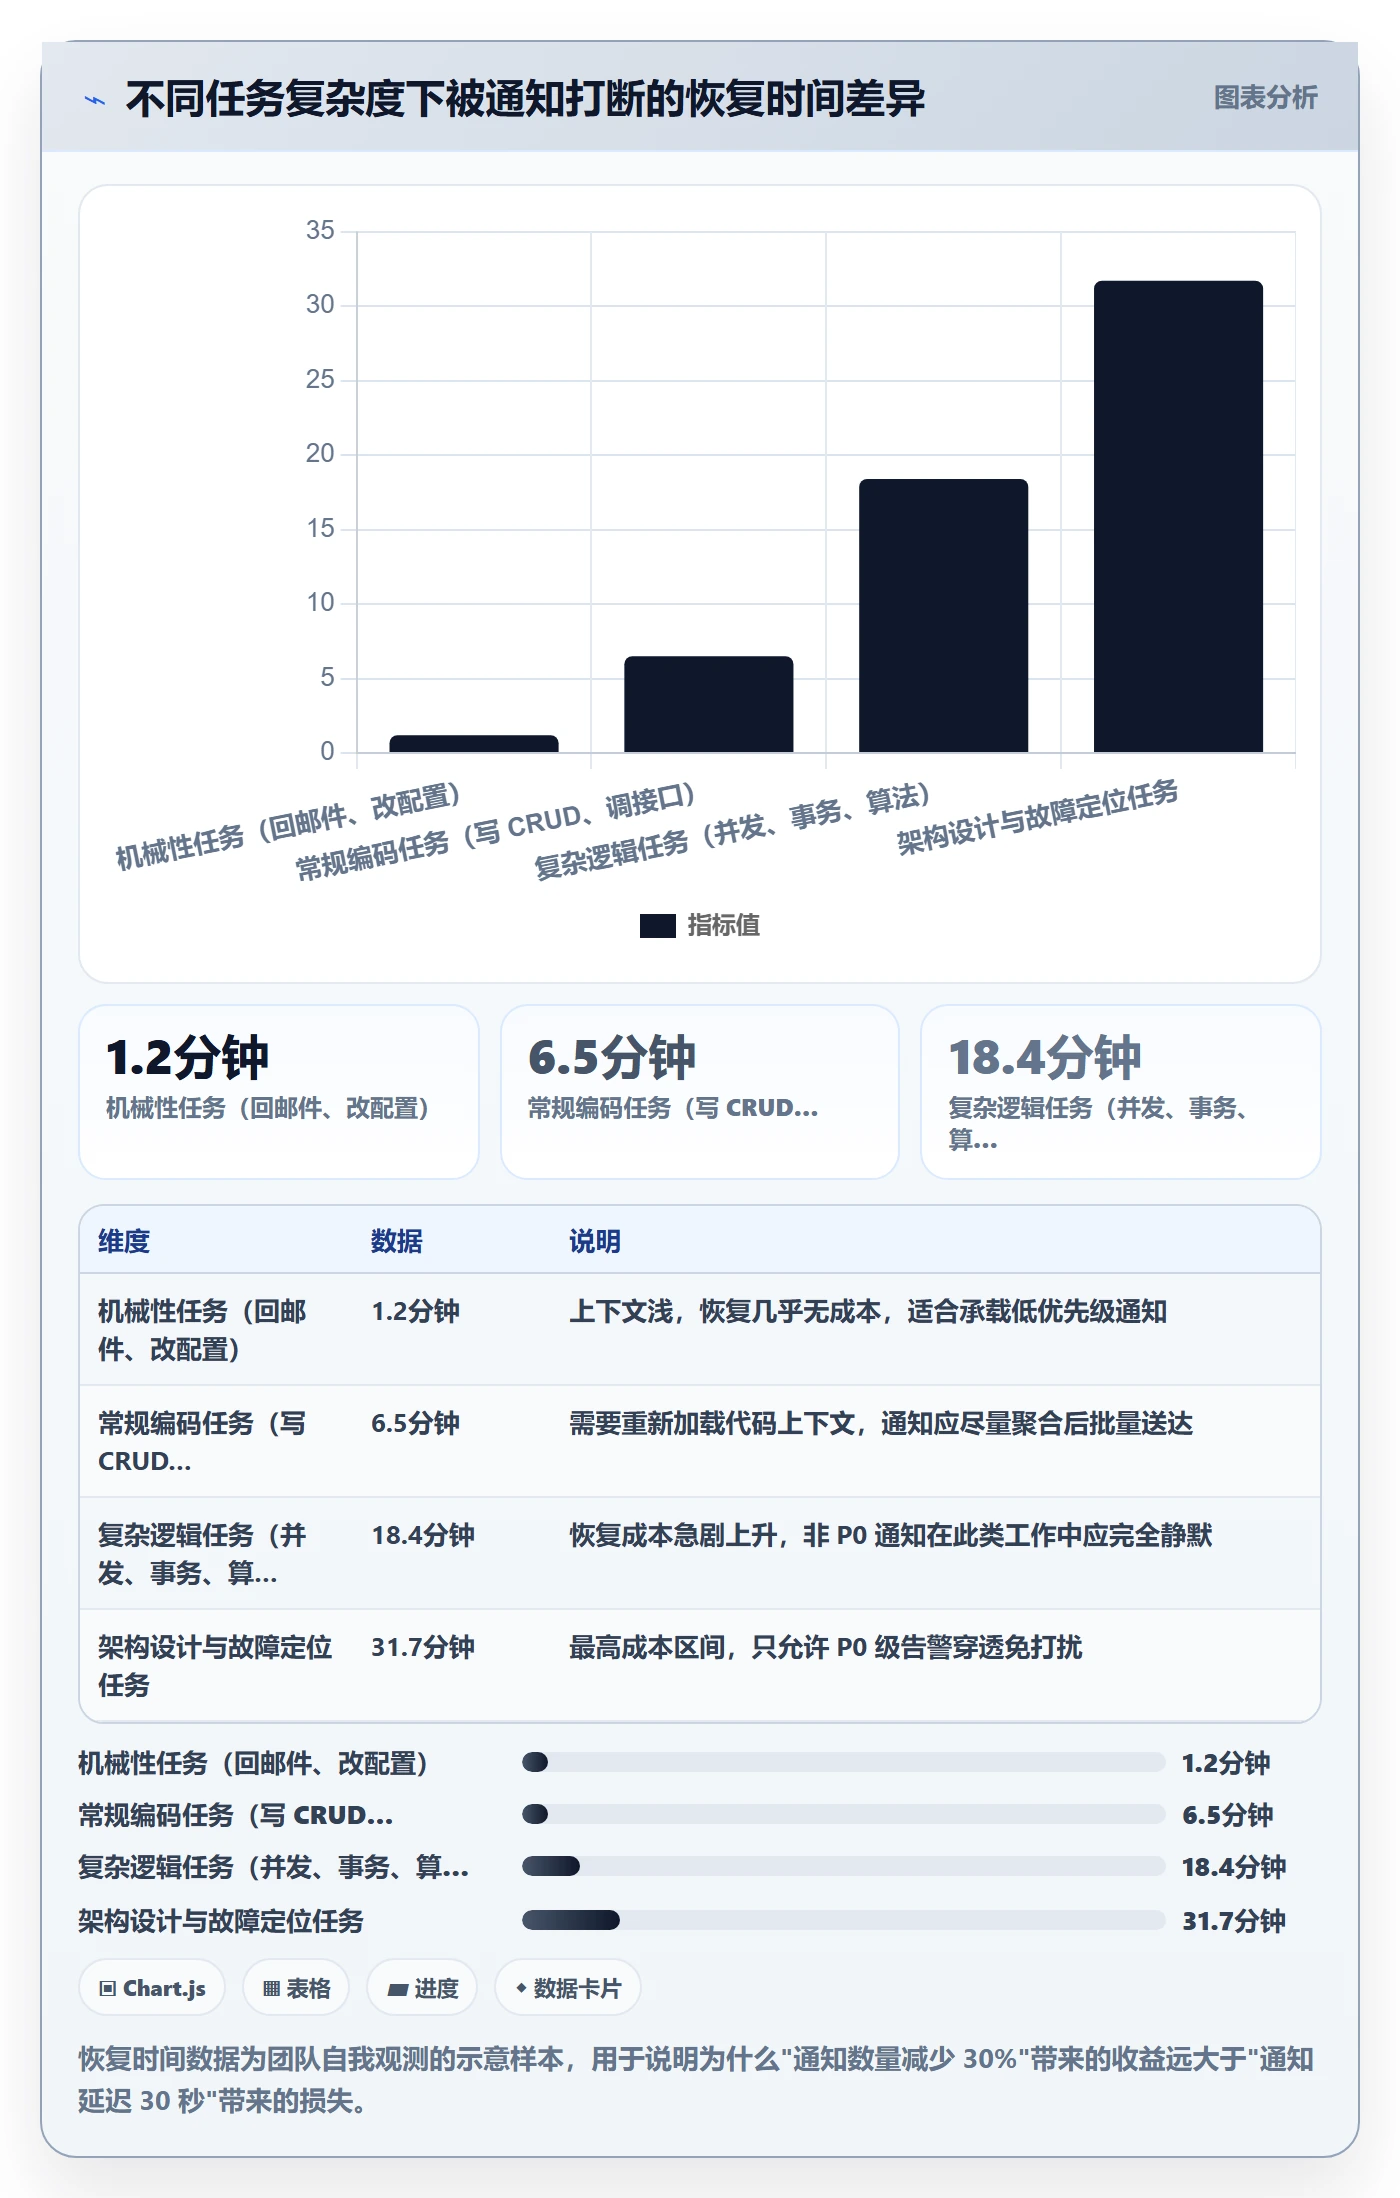Click the 指标值 legend label
Image resolution: width=1400 pixels, height=2198 pixels.
click(x=723, y=925)
